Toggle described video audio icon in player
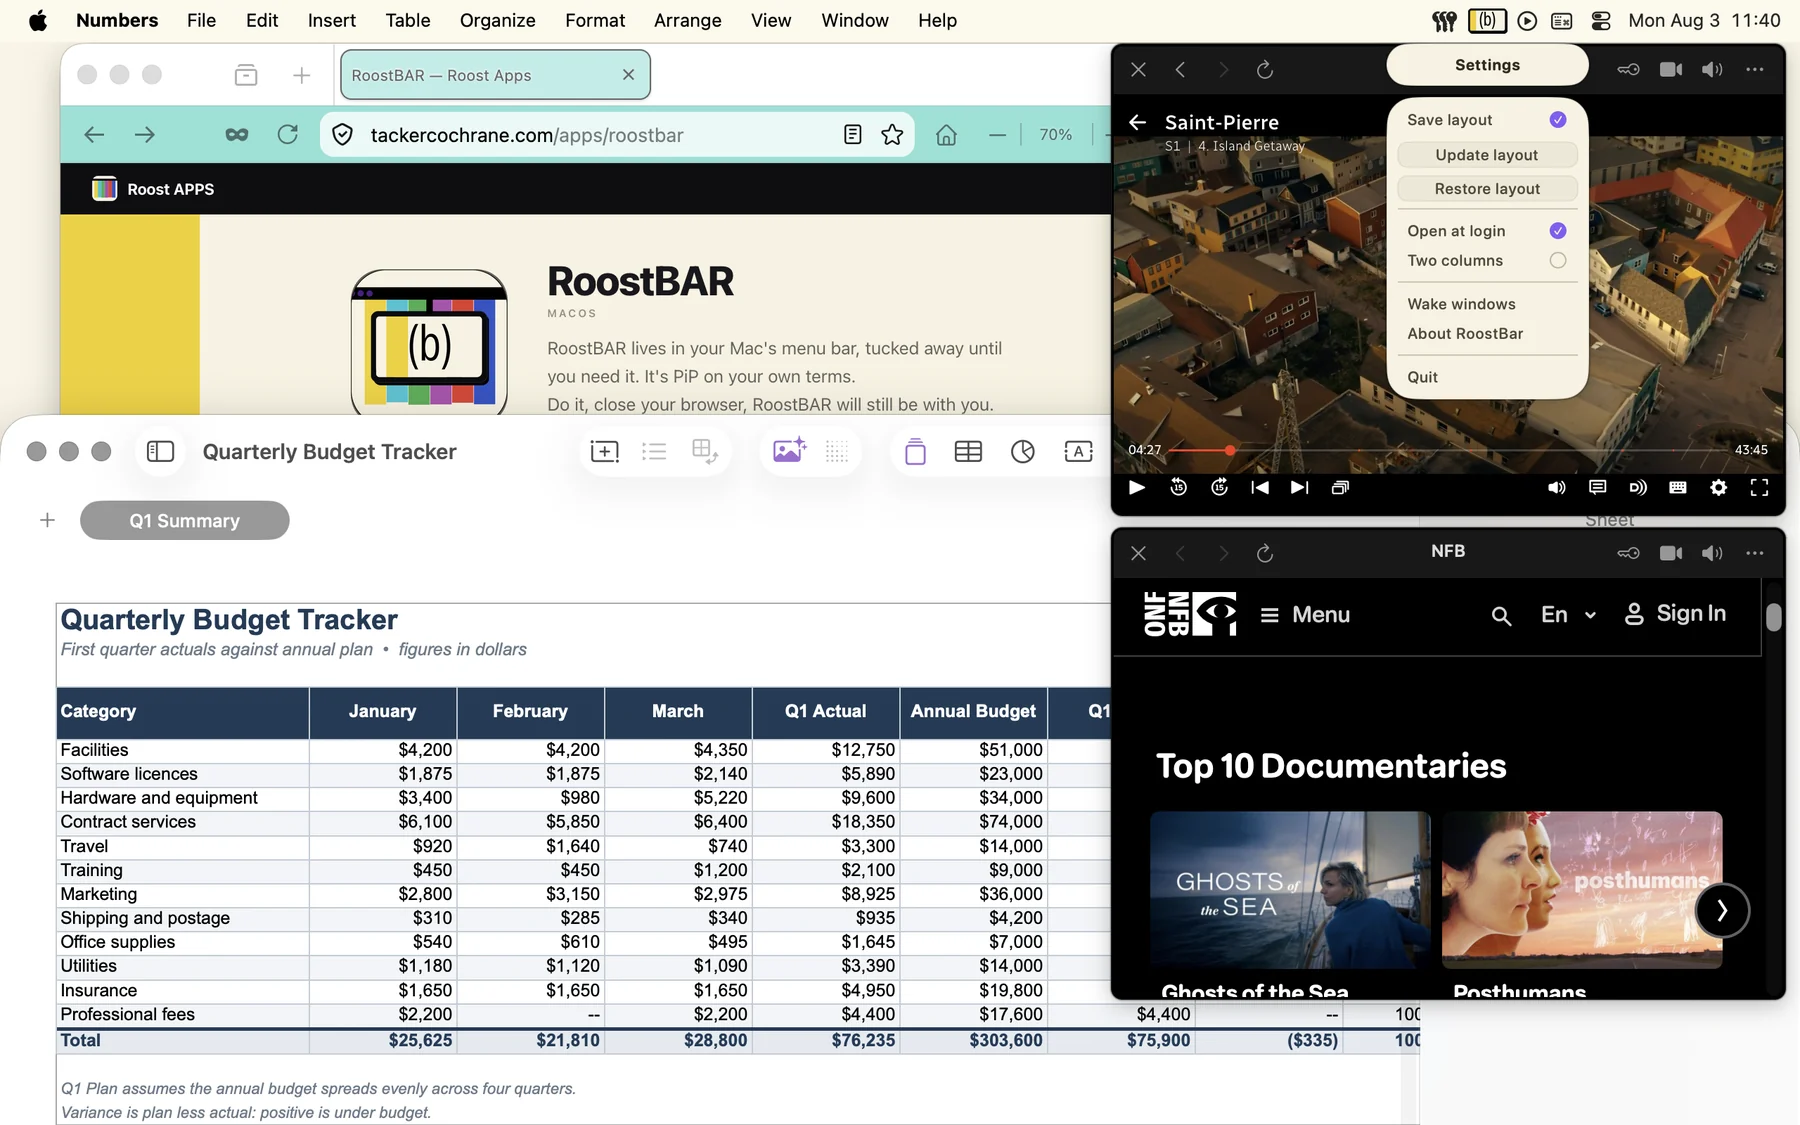Screen dimensions: 1800x1125 1637,487
